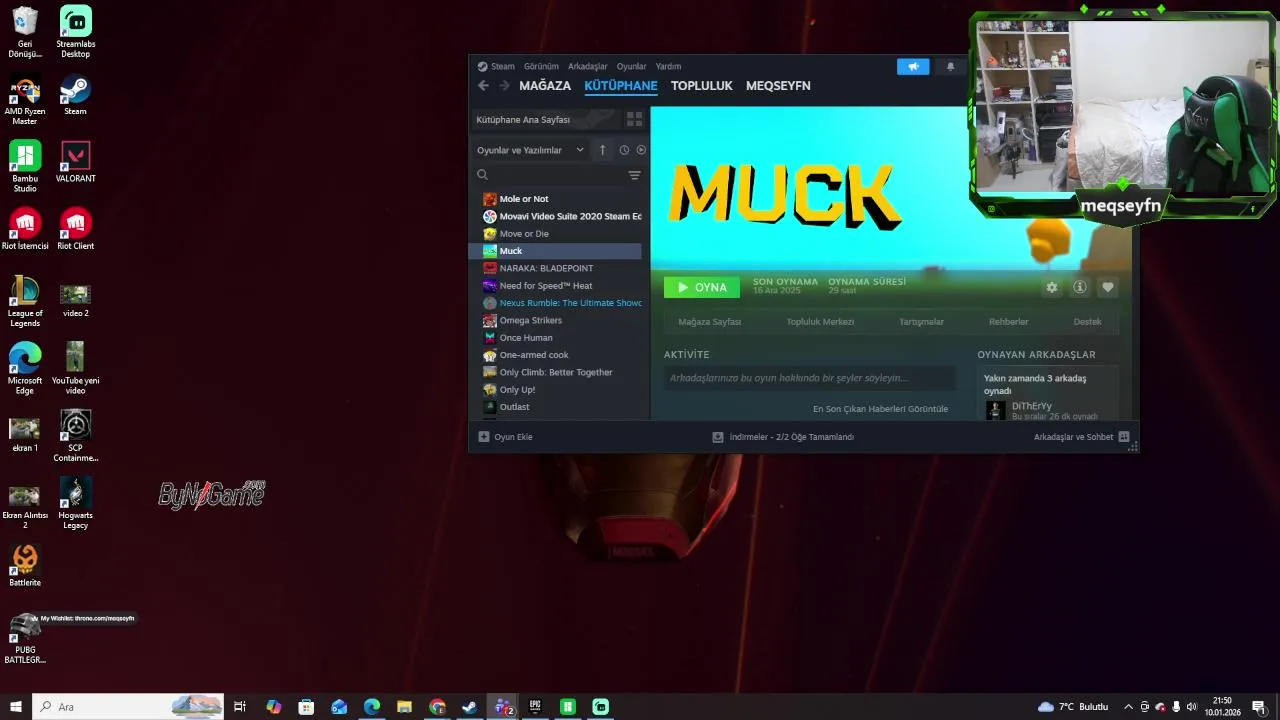Open the Steam announcements megaphone button
The width and height of the screenshot is (1280, 720).
tap(913, 67)
